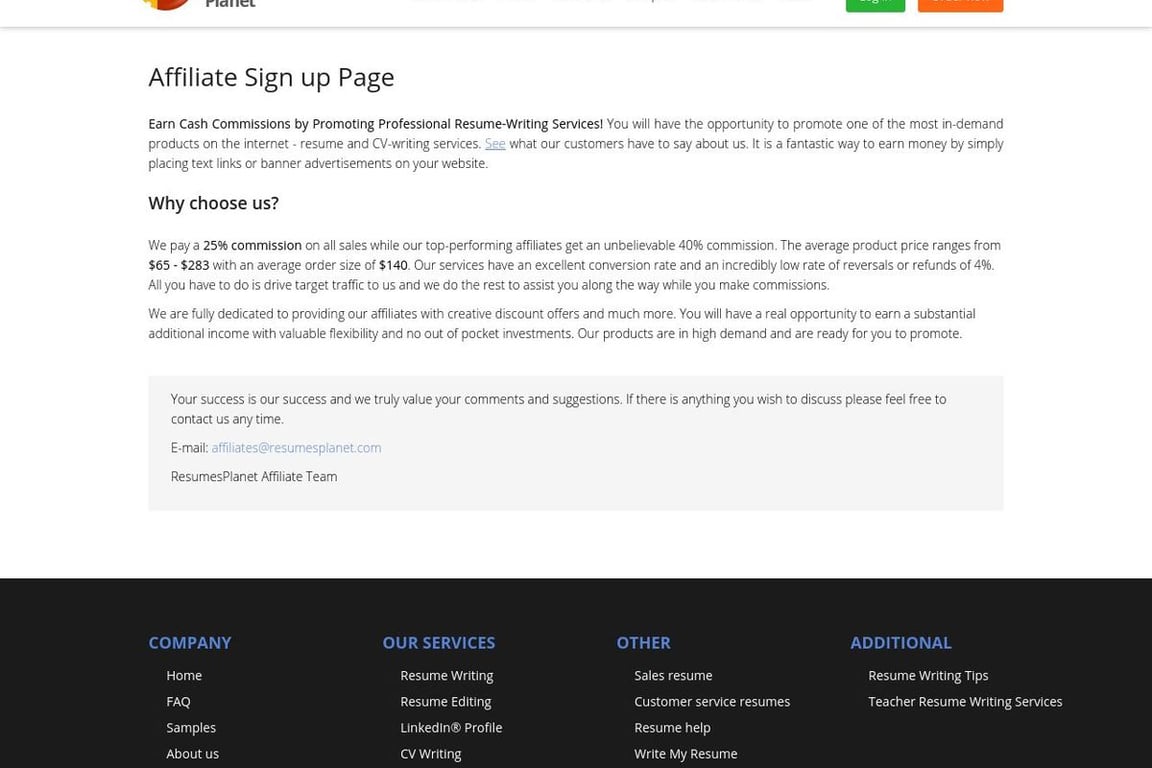Open the LinkedIn® Profile service link
This screenshot has height=768, width=1152.
point(451,728)
